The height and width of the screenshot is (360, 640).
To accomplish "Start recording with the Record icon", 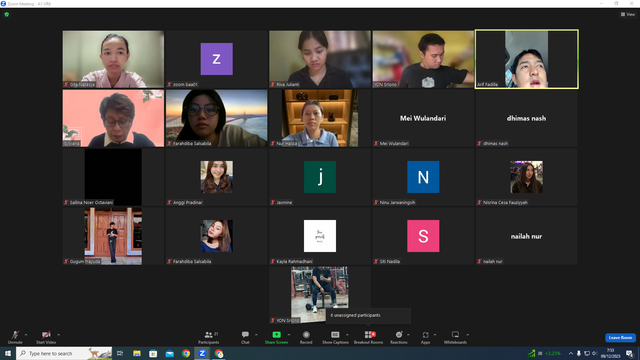I will [306, 337].
